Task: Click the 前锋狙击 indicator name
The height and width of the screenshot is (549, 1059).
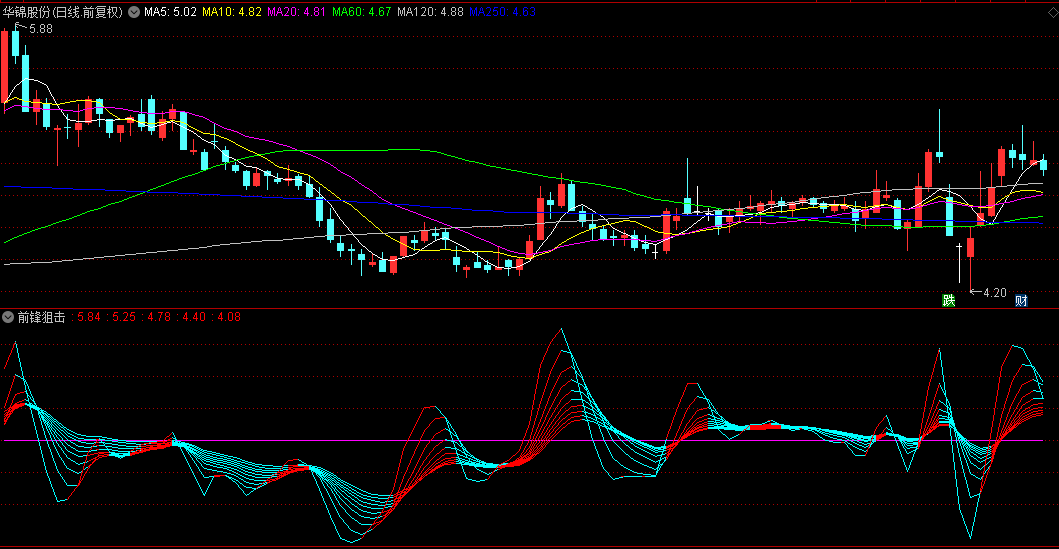Action: point(41,317)
